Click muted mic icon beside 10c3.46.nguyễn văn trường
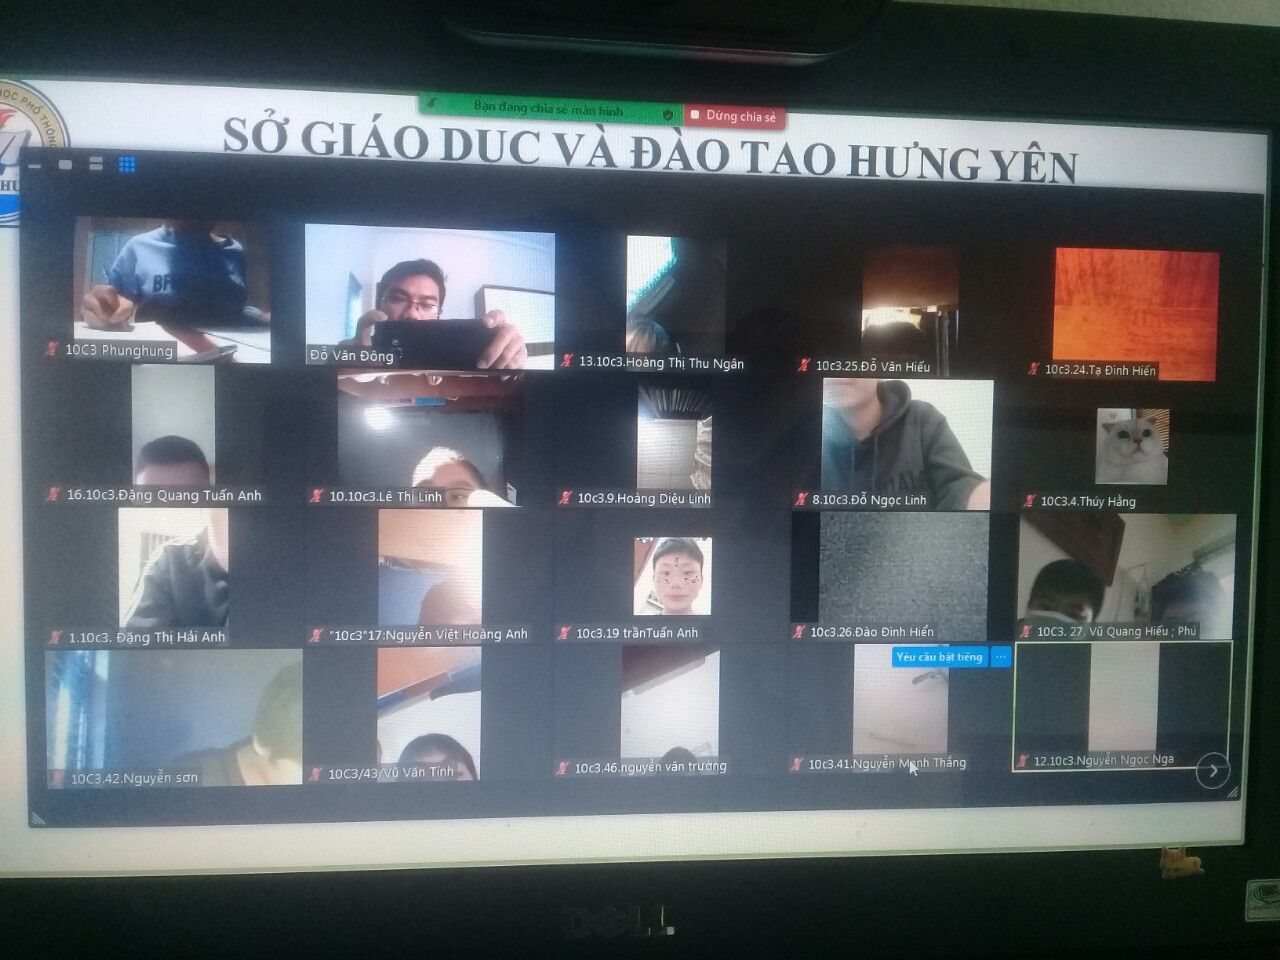Image resolution: width=1280 pixels, height=960 pixels. tap(565, 768)
